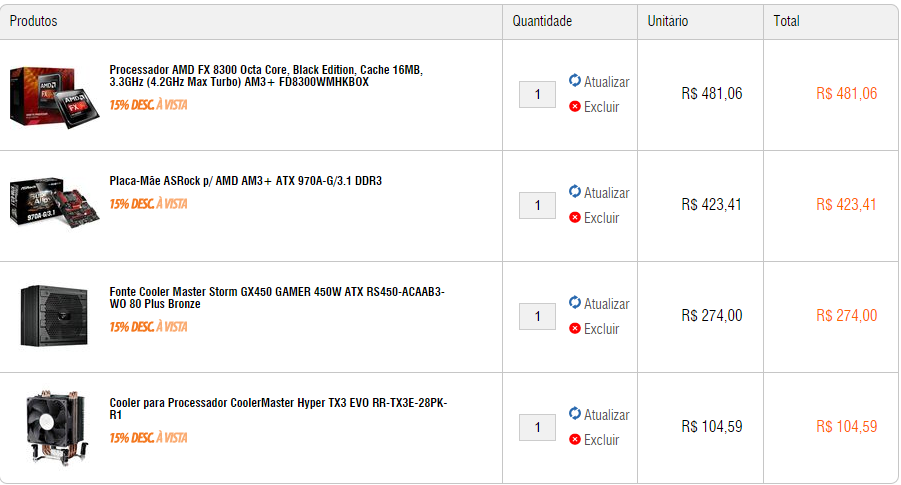Click the AMD FX processor box thumbnail

click(54, 97)
